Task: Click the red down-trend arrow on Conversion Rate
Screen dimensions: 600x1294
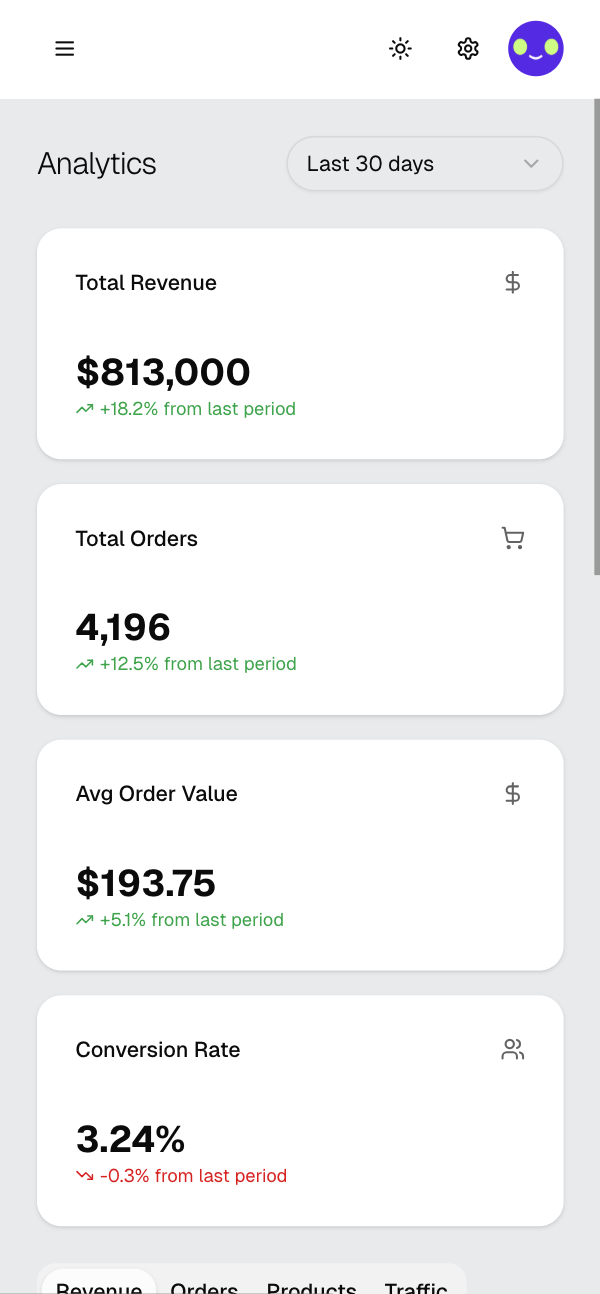Action: point(84,1175)
